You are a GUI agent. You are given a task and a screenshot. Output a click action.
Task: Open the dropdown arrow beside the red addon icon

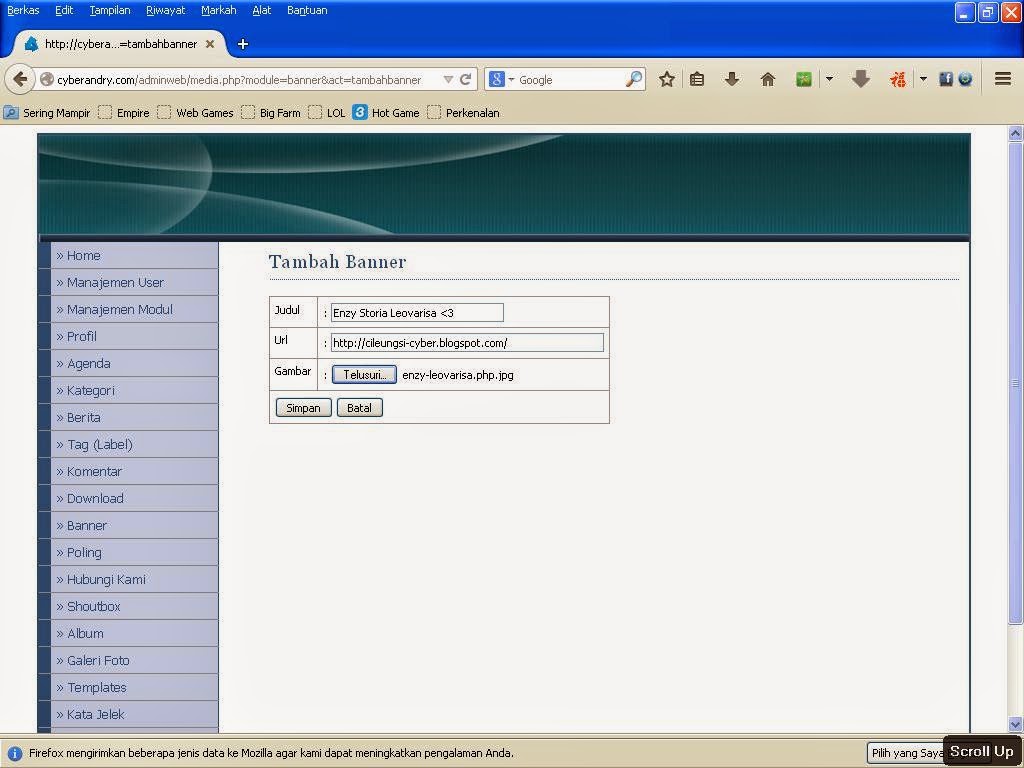pos(923,80)
